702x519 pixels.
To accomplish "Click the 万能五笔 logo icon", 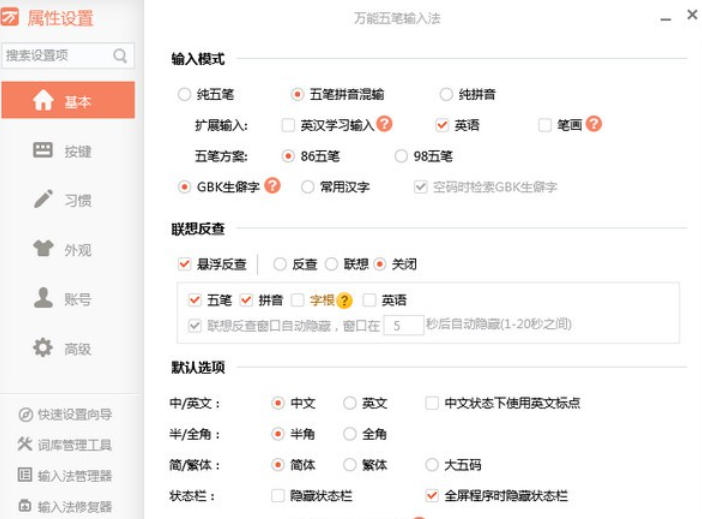I will [x=9, y=18].
